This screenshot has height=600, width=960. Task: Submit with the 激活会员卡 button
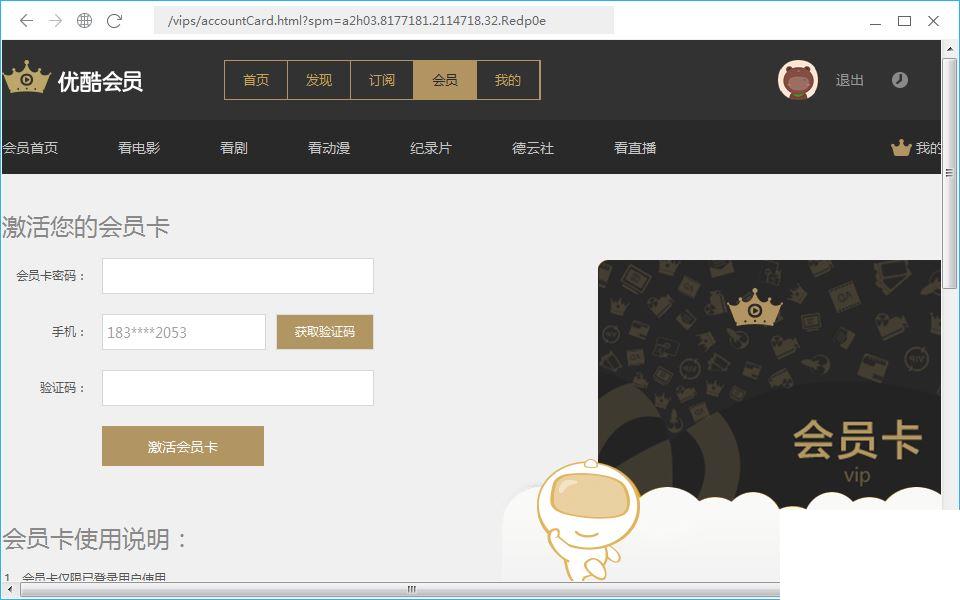pyautogui.click(x=182, y=446)
